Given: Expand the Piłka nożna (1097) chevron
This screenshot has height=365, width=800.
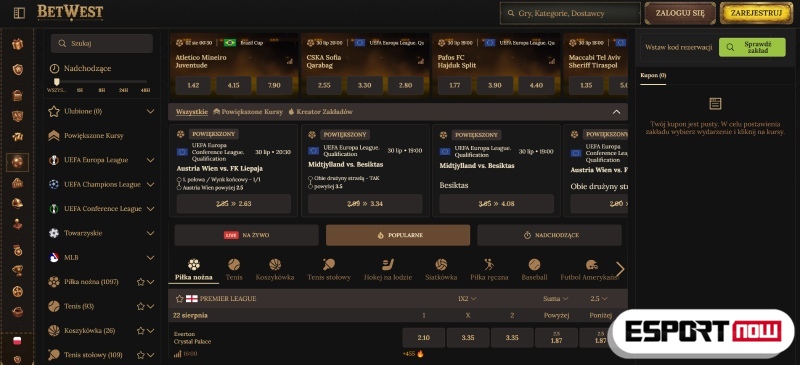Looking at the screenshot, I should pos(151,282).
